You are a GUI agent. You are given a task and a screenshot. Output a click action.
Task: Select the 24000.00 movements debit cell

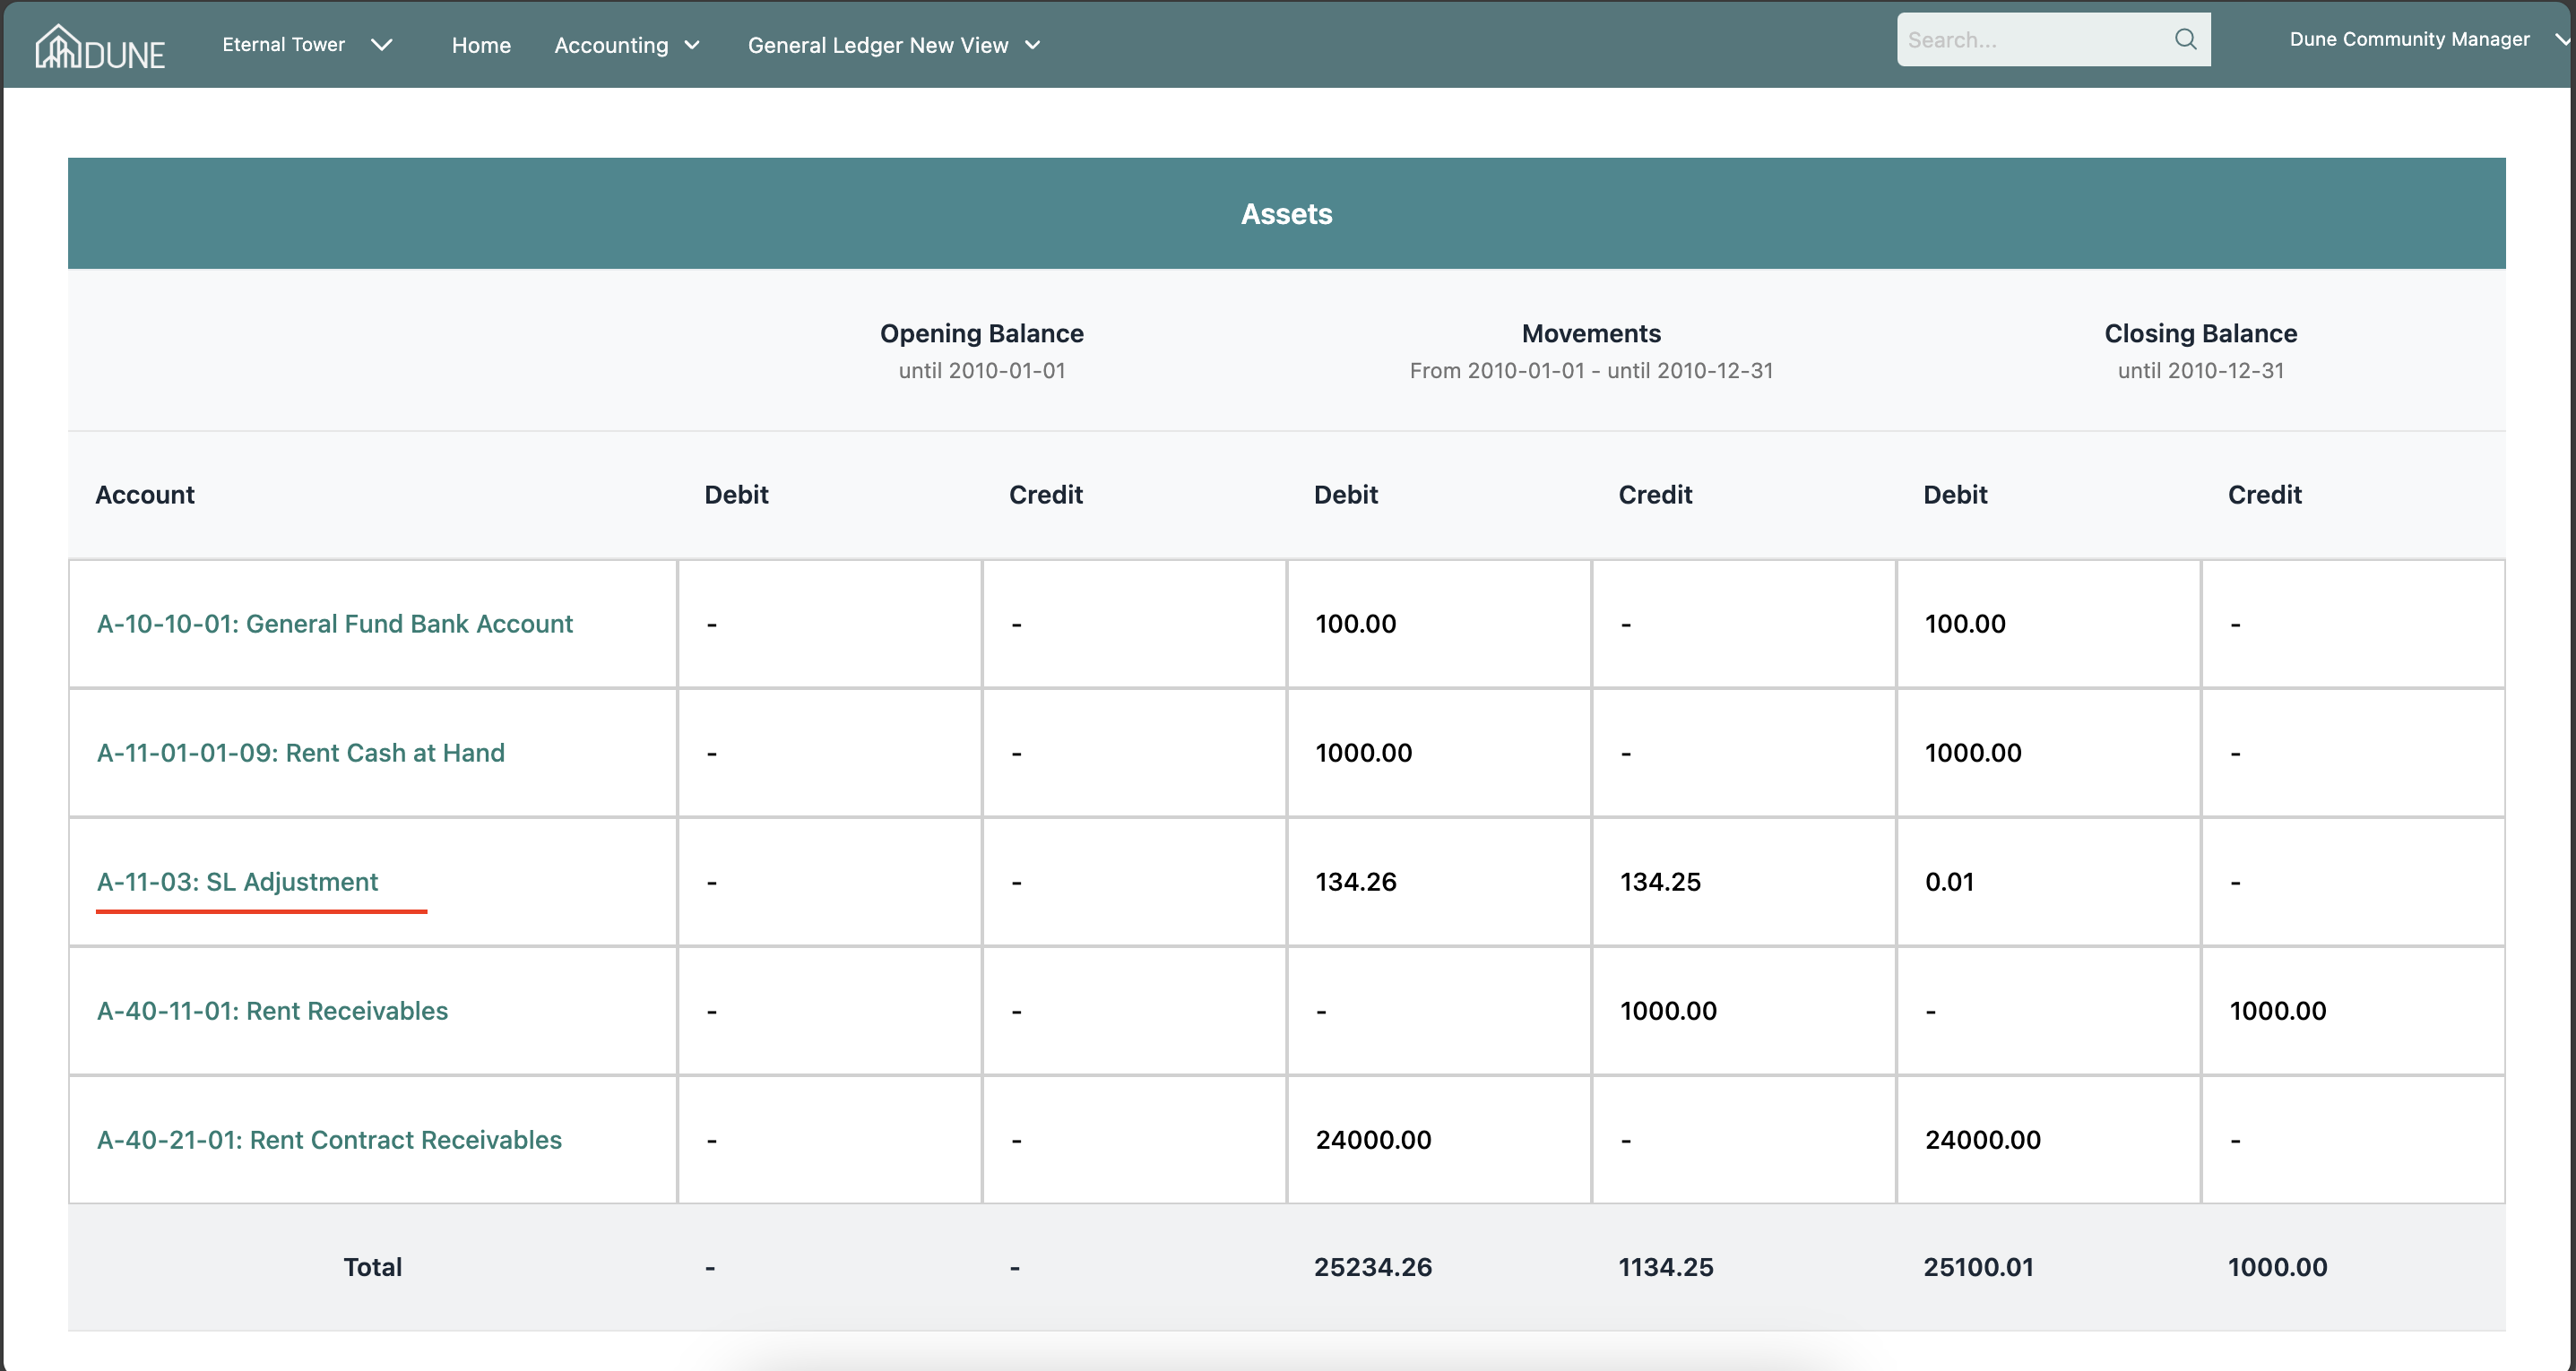[x=1373, y=1140]
